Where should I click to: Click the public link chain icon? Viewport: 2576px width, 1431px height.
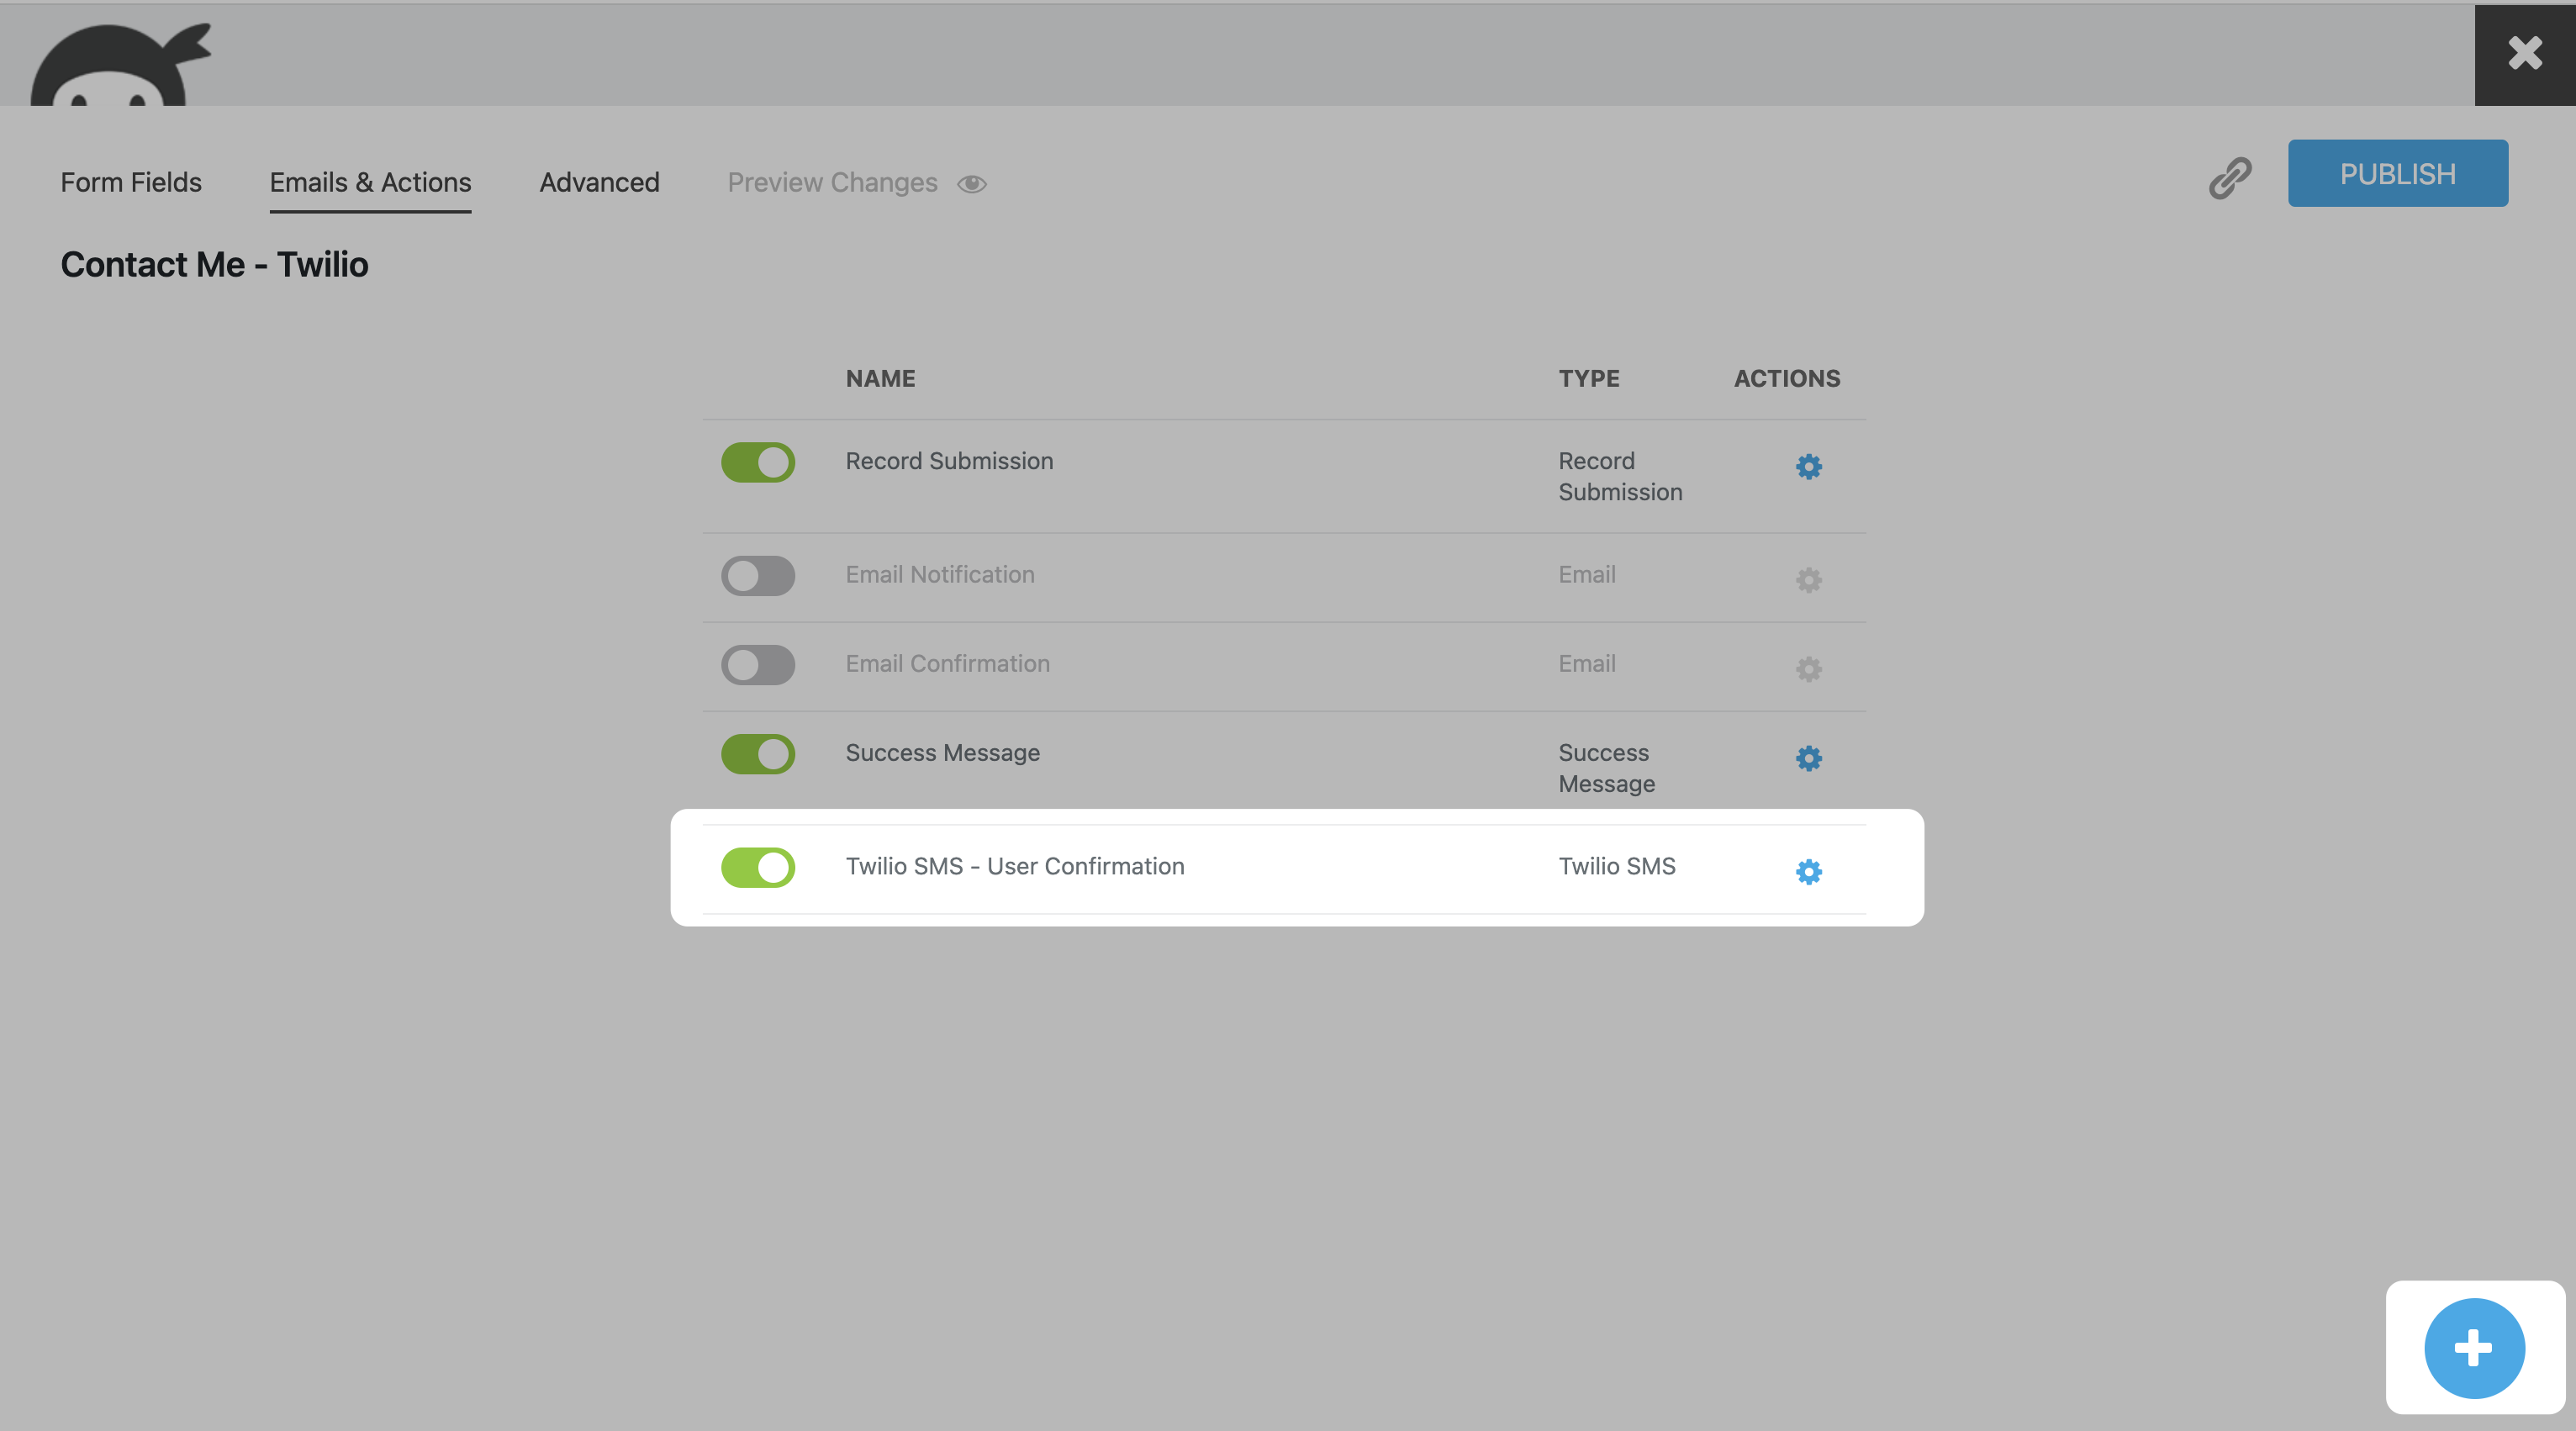[x=2229, y=178]
